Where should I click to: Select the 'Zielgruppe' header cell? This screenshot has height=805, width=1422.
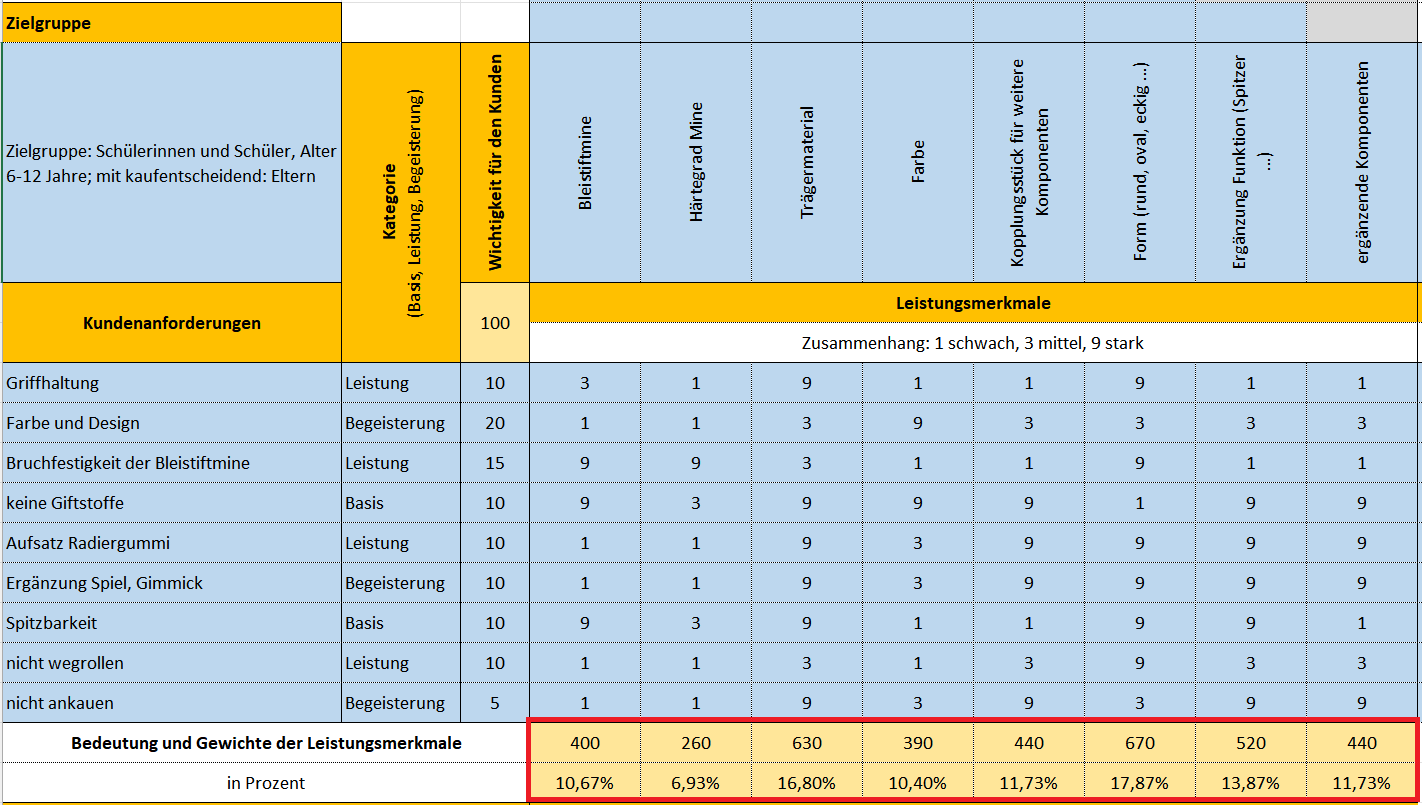pyautogui.click(x=171, y=23)
